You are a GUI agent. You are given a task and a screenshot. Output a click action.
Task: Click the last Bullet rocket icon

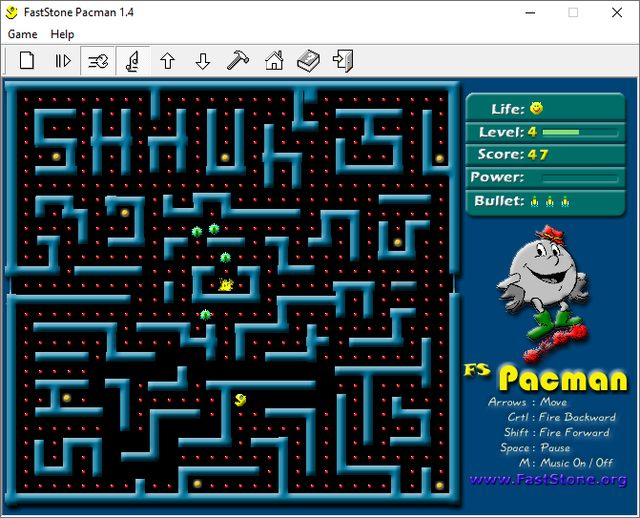coord(565,201)
